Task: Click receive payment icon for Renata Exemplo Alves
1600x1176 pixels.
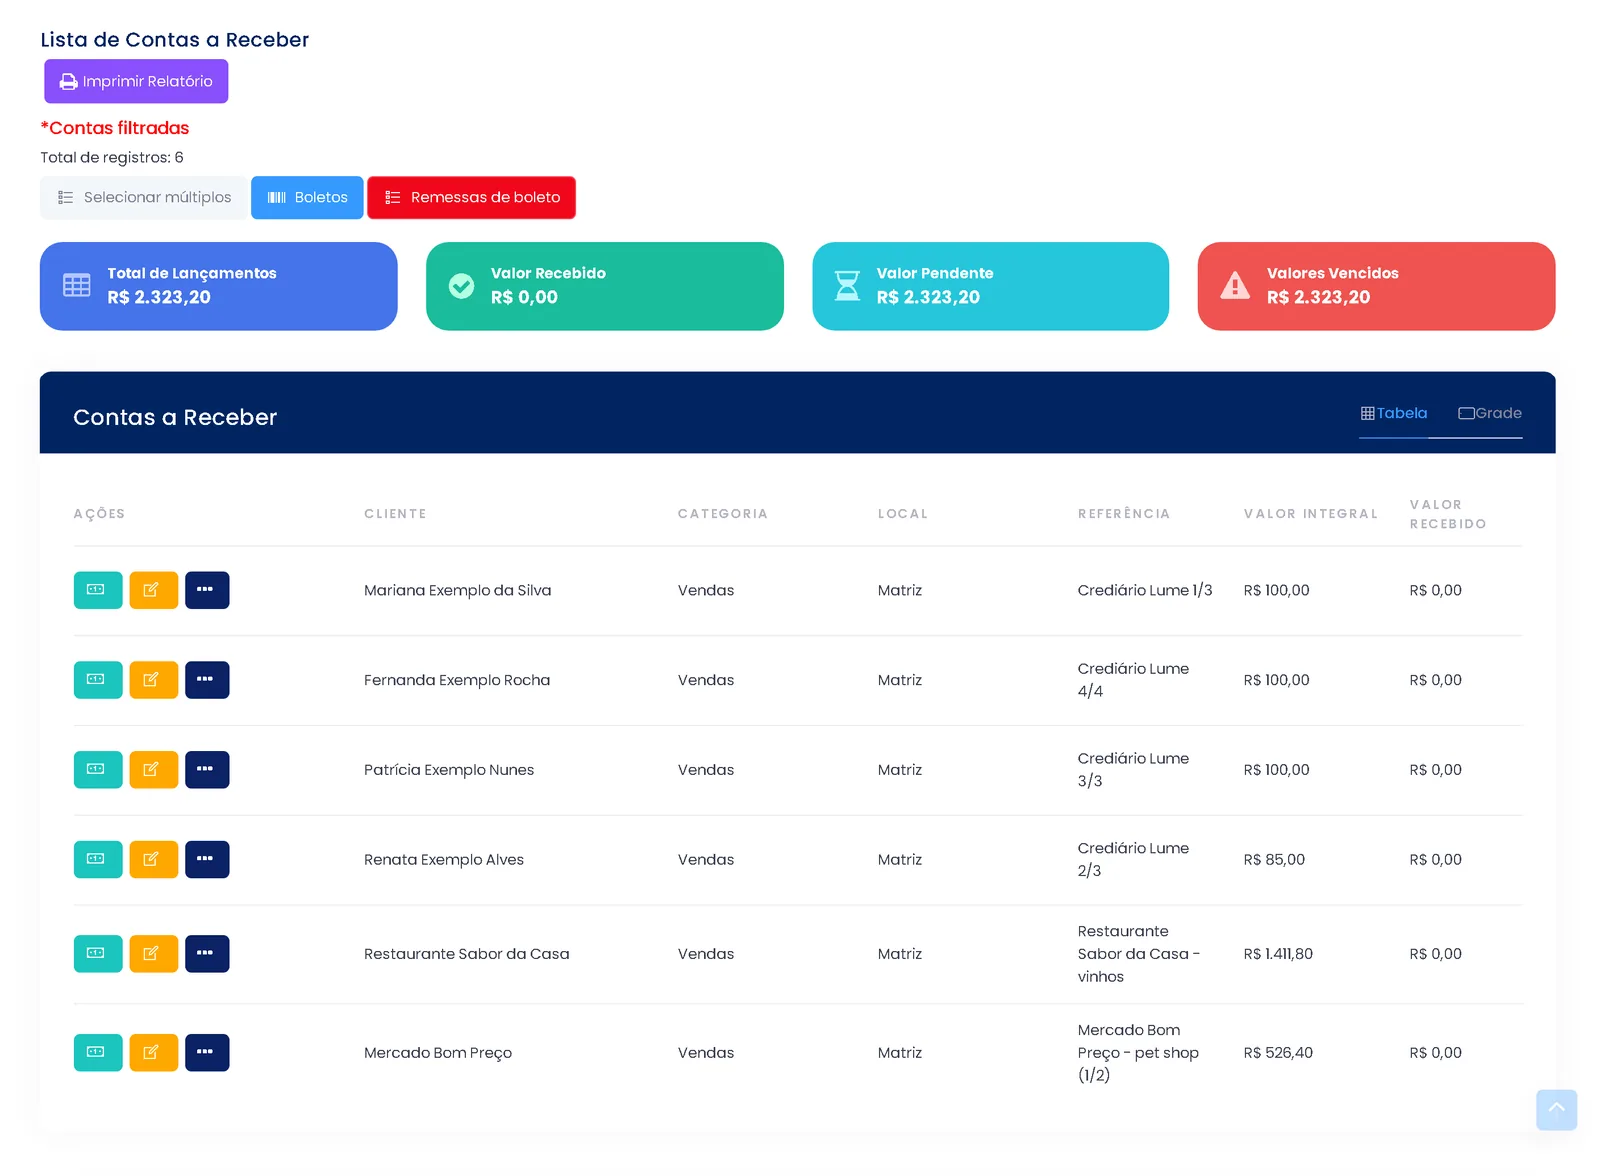Action: coord(98,860)
